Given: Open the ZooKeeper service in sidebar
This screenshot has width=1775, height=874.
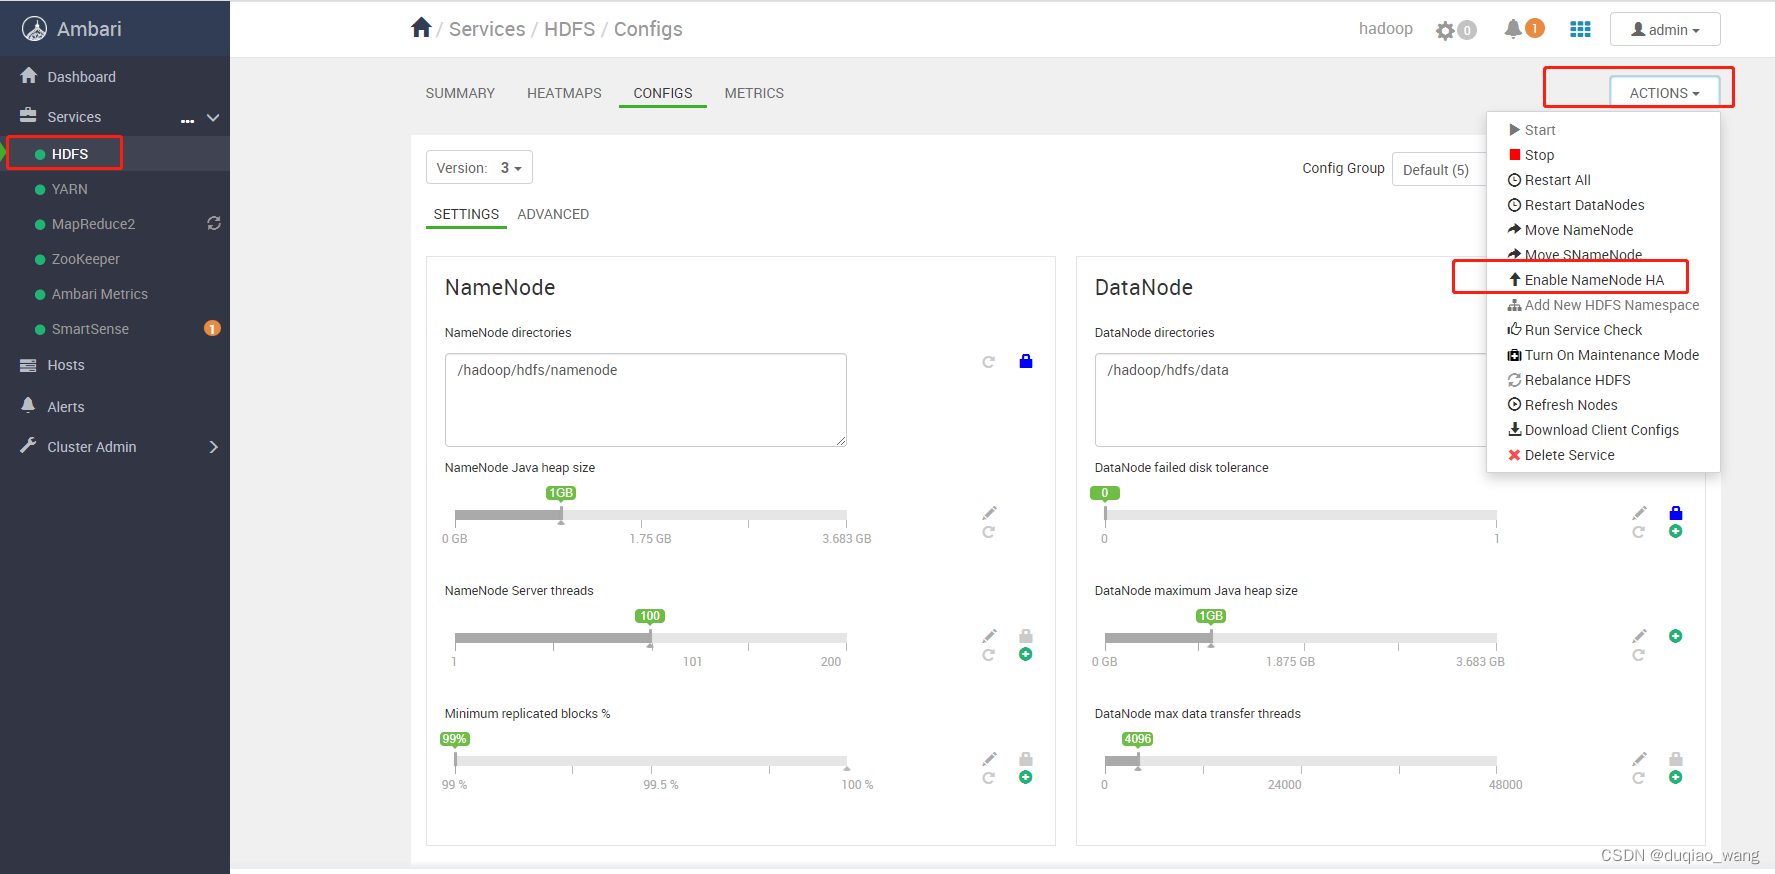Looking at the screenshot, I should tap(86, 259).
